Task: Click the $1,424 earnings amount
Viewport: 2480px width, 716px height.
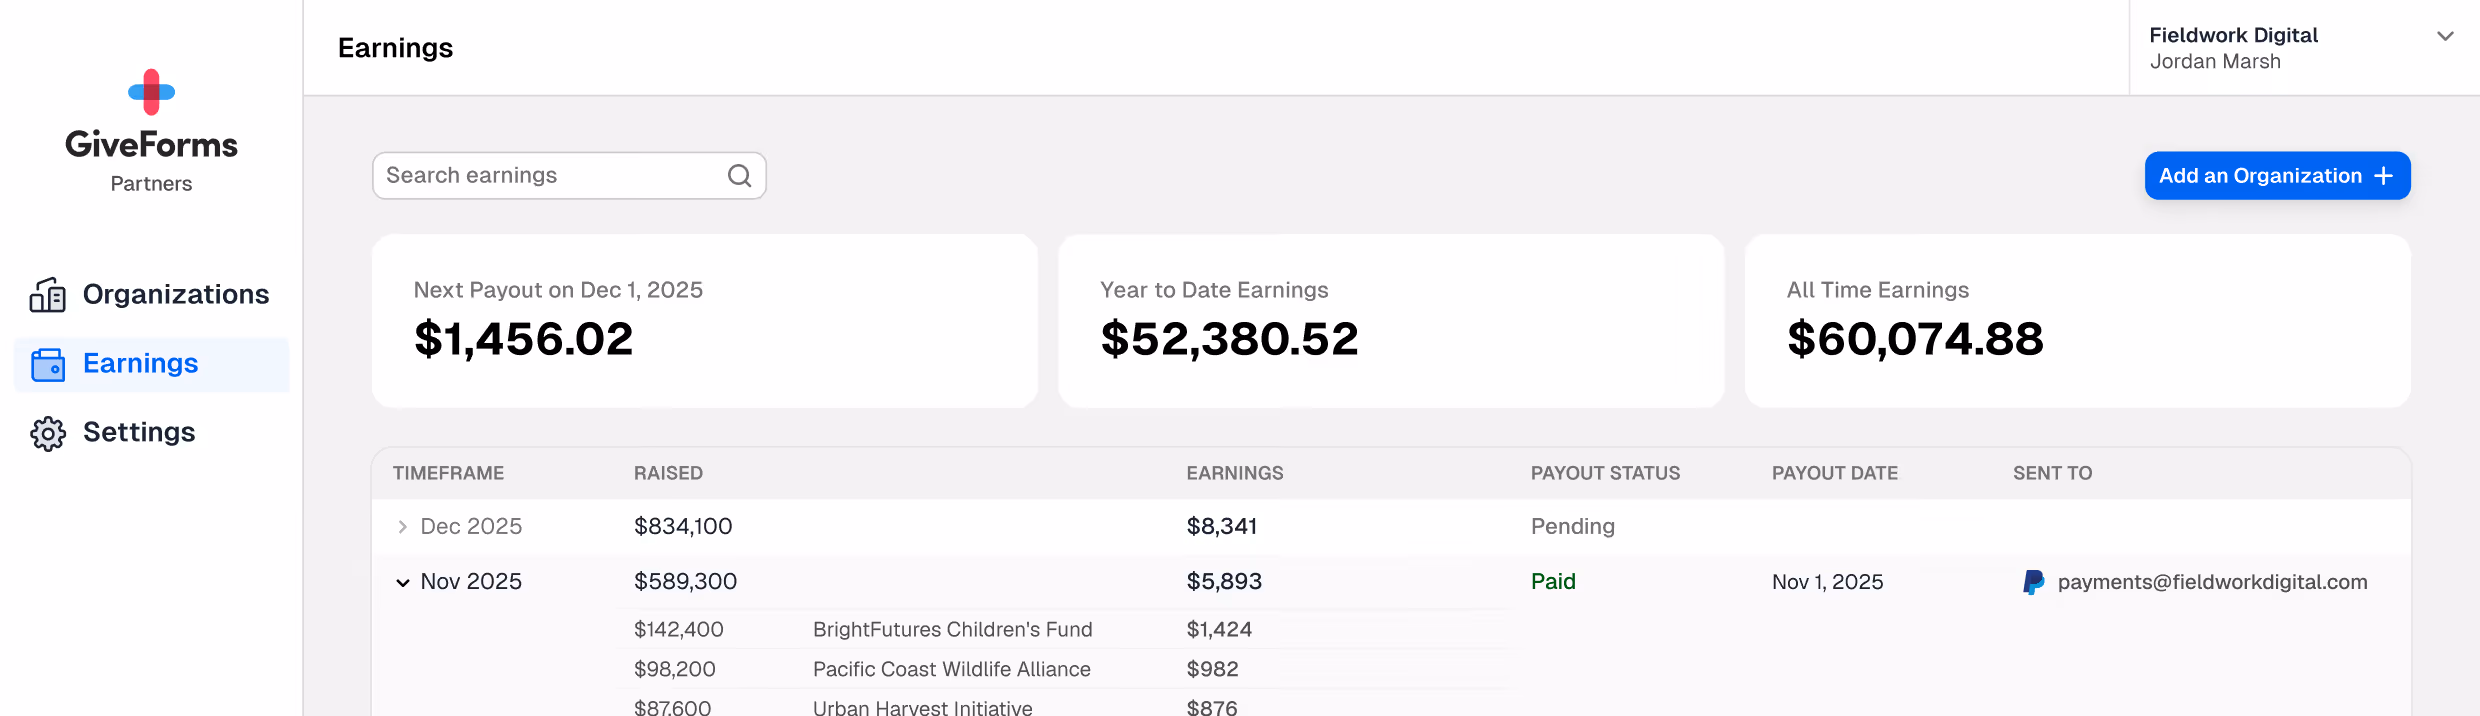Action: [1219, 630]
